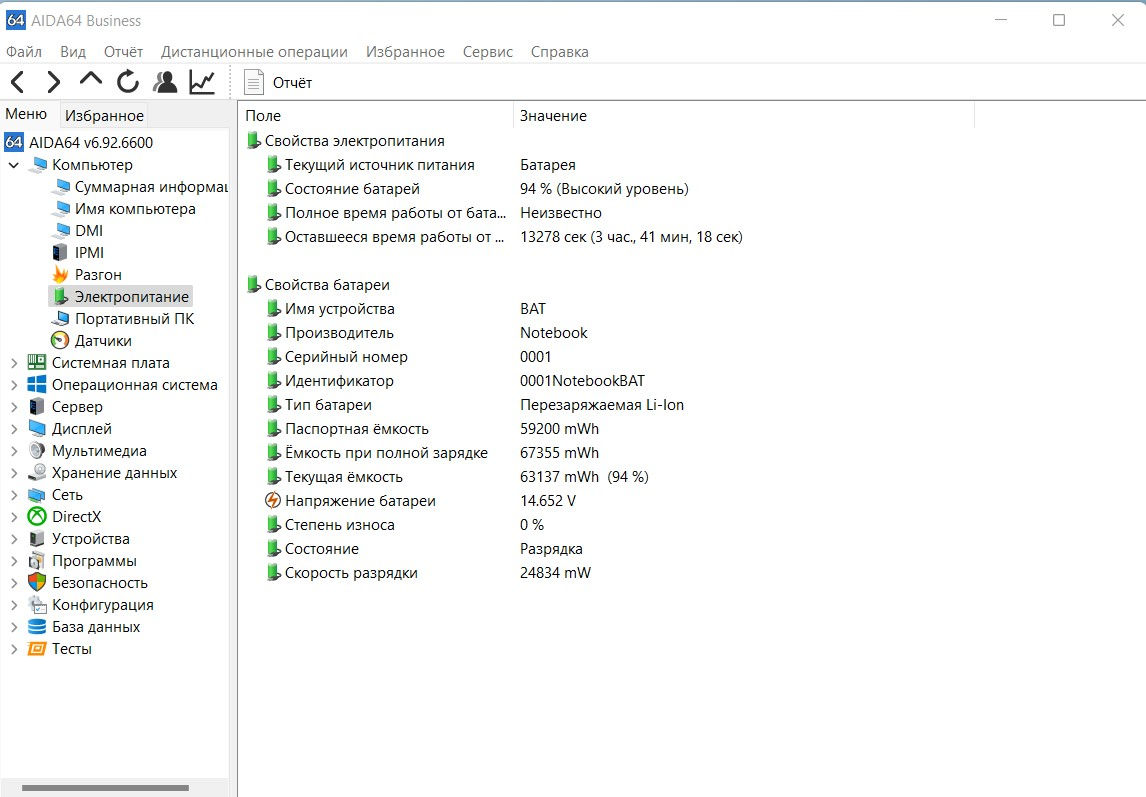Viewport: 1146px width, 797px height.
Task: Open the Сервис menu
Action: (487, 52)
